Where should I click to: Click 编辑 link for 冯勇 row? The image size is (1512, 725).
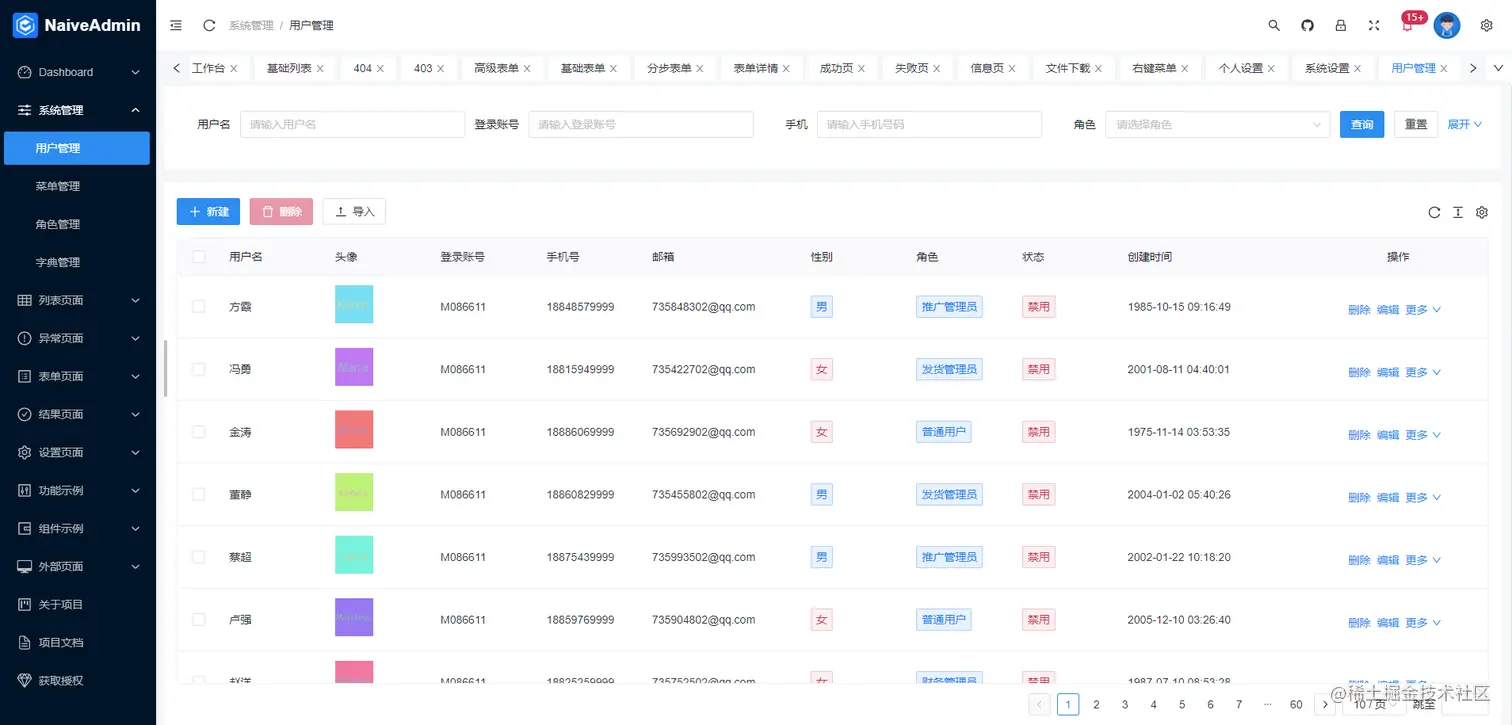(x=1388, y=372)
